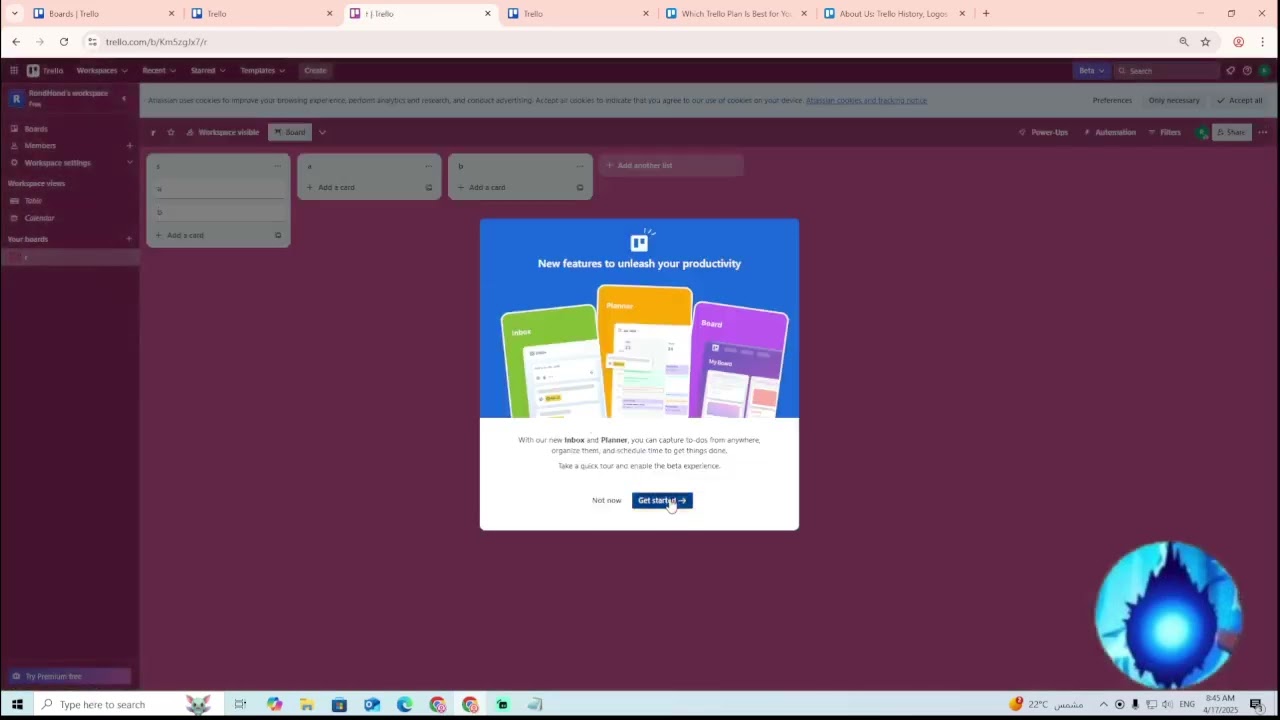The width and height of the screenshot is (1280, 720).
Task: Open Boards in the sidebar
Action: point(36,129)
